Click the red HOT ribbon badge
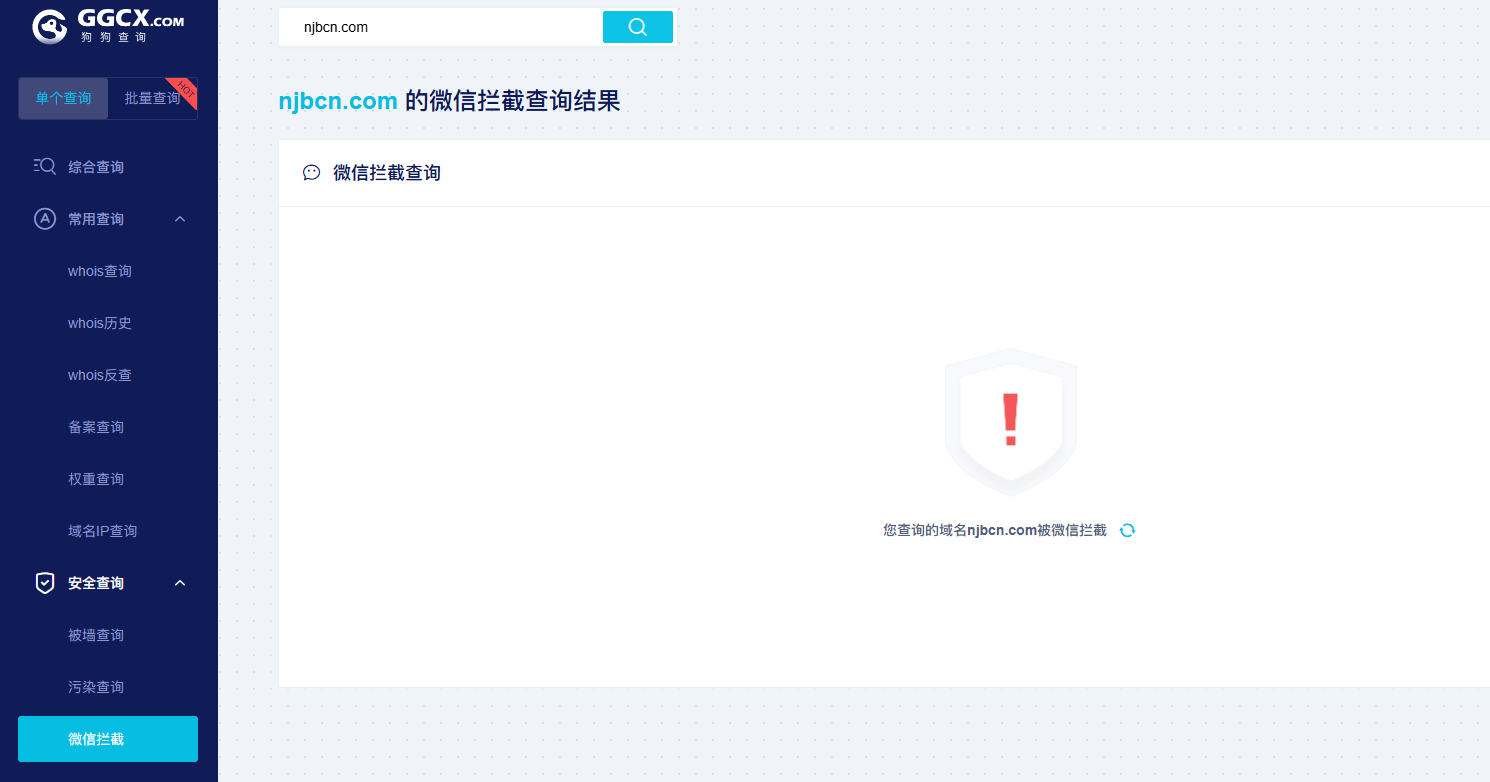The image size is (1490, 782). 185,90
